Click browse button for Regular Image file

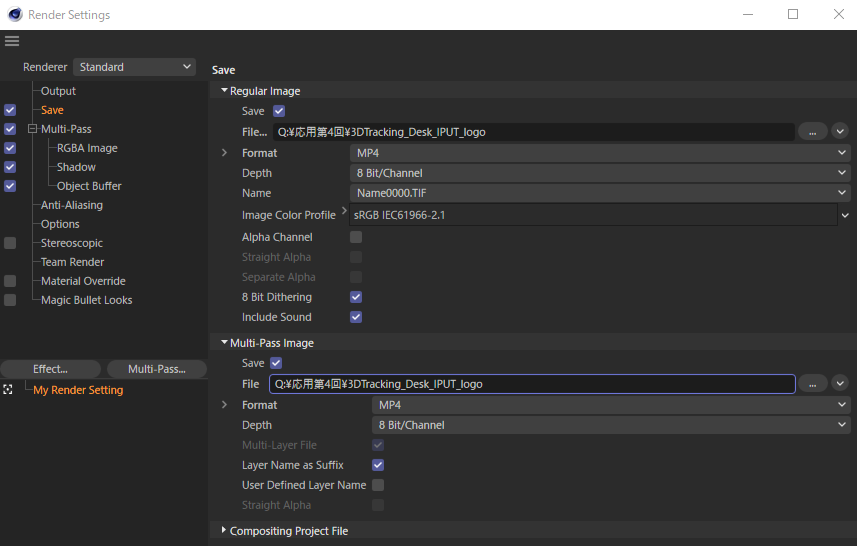(x=812, y=131)
